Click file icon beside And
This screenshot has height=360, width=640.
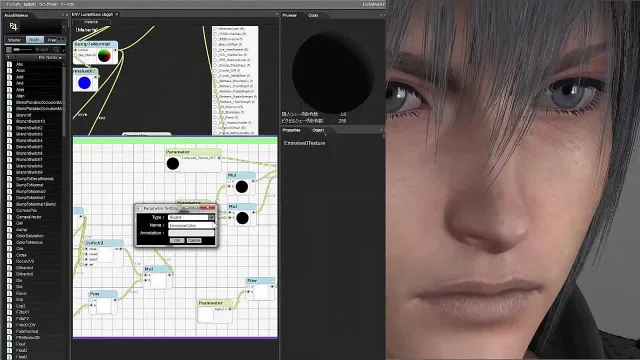point(9,83)
